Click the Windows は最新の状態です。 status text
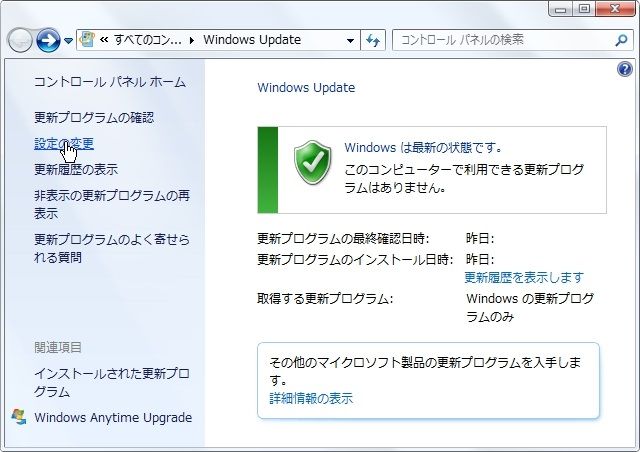The height and width of the screenshot is (452, 640). tap(423, 147)
